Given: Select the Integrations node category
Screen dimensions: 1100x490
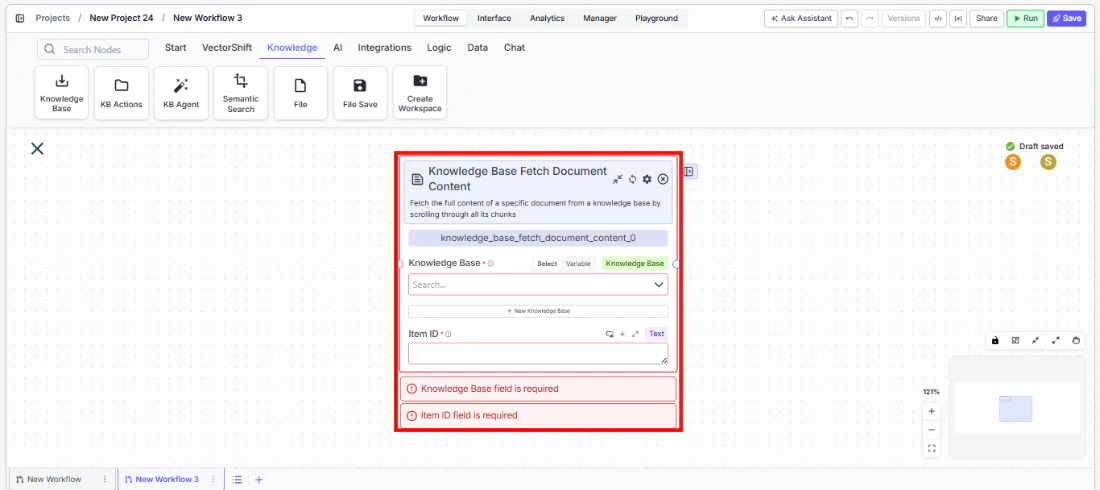Looking at the screenshot, I should pyautogui.click(x=384, y=48).
